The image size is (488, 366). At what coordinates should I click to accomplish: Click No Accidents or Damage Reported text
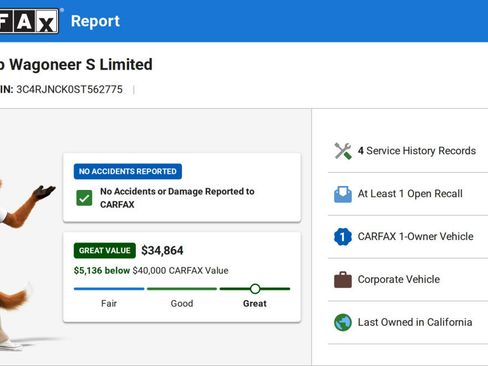[x=177, y=198]
